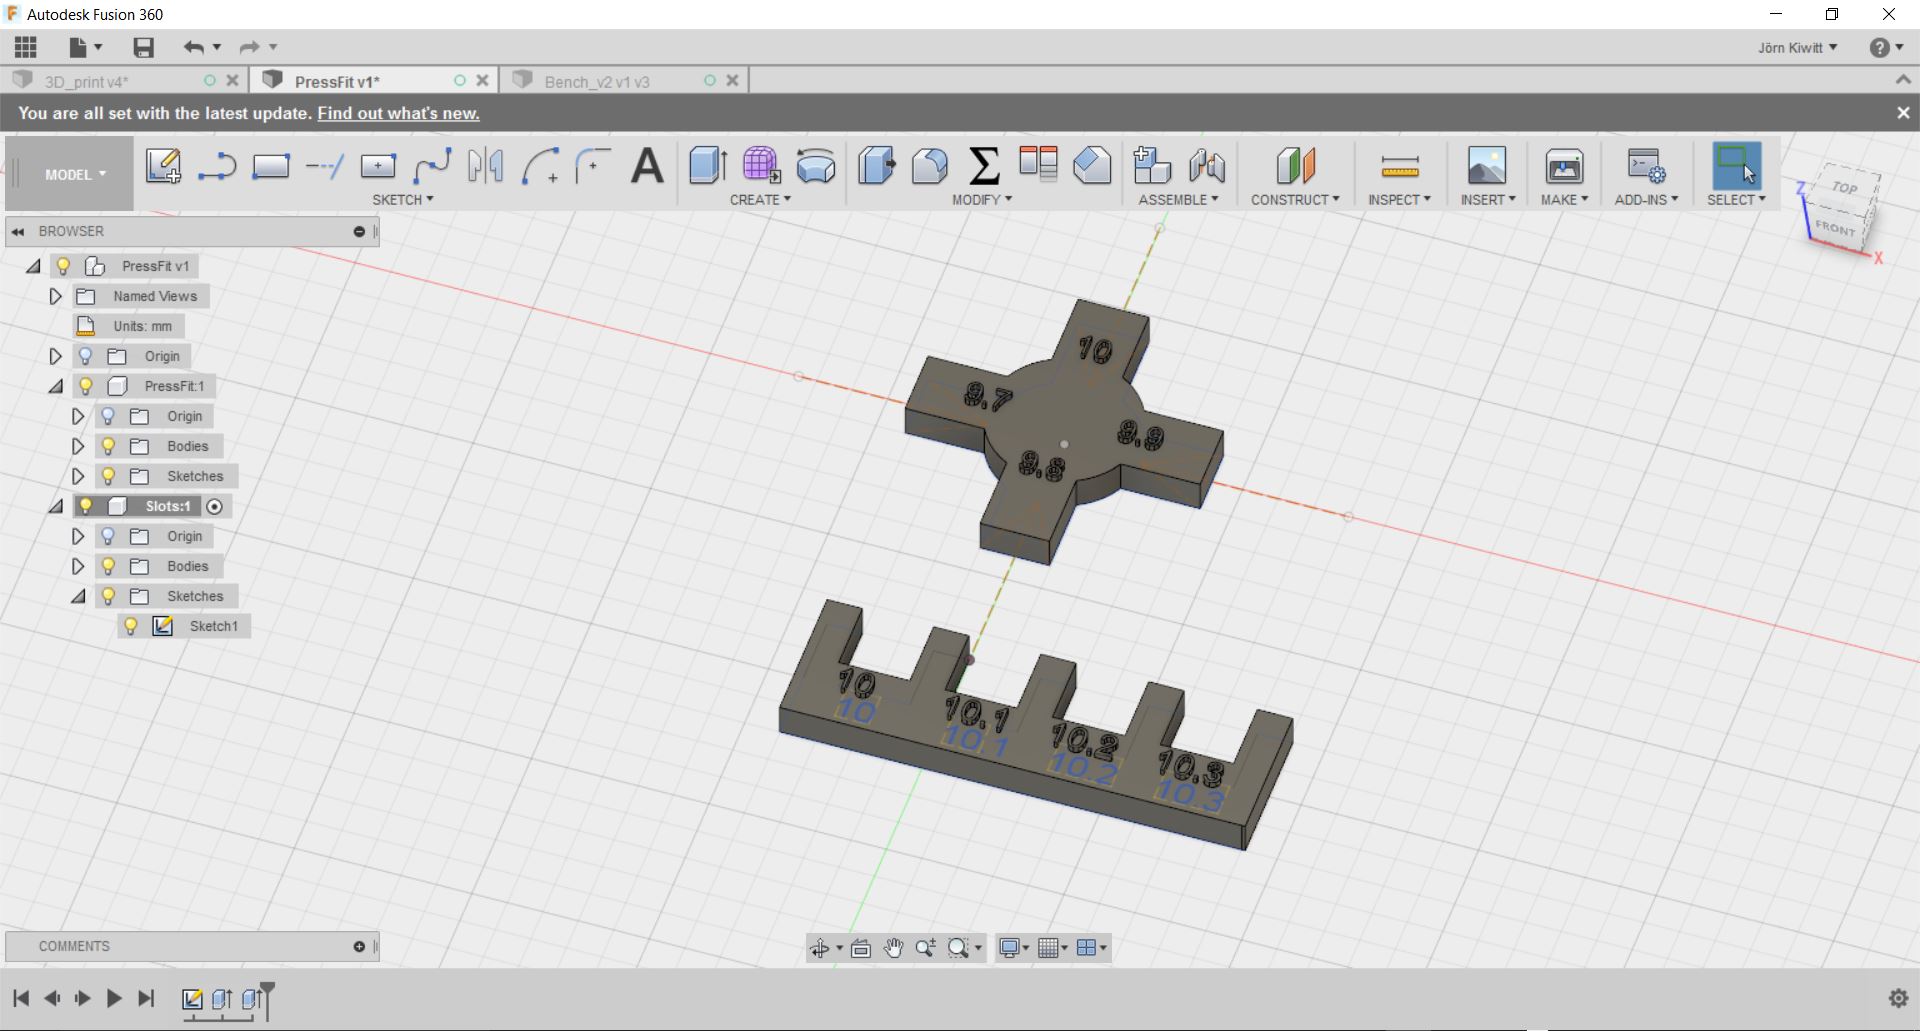
Task: Open the SKETCH menu dropdown
Action: (x=403, y=200)
